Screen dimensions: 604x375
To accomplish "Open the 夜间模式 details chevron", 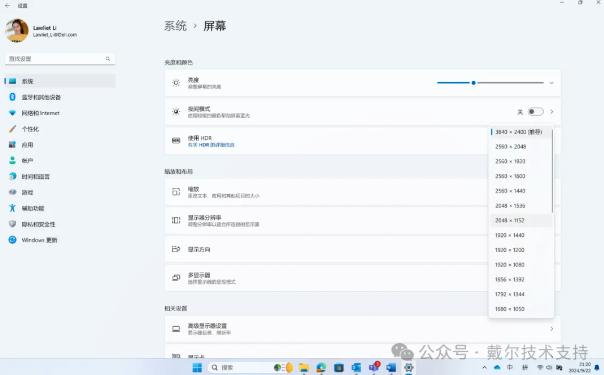I will click(552, 112).
